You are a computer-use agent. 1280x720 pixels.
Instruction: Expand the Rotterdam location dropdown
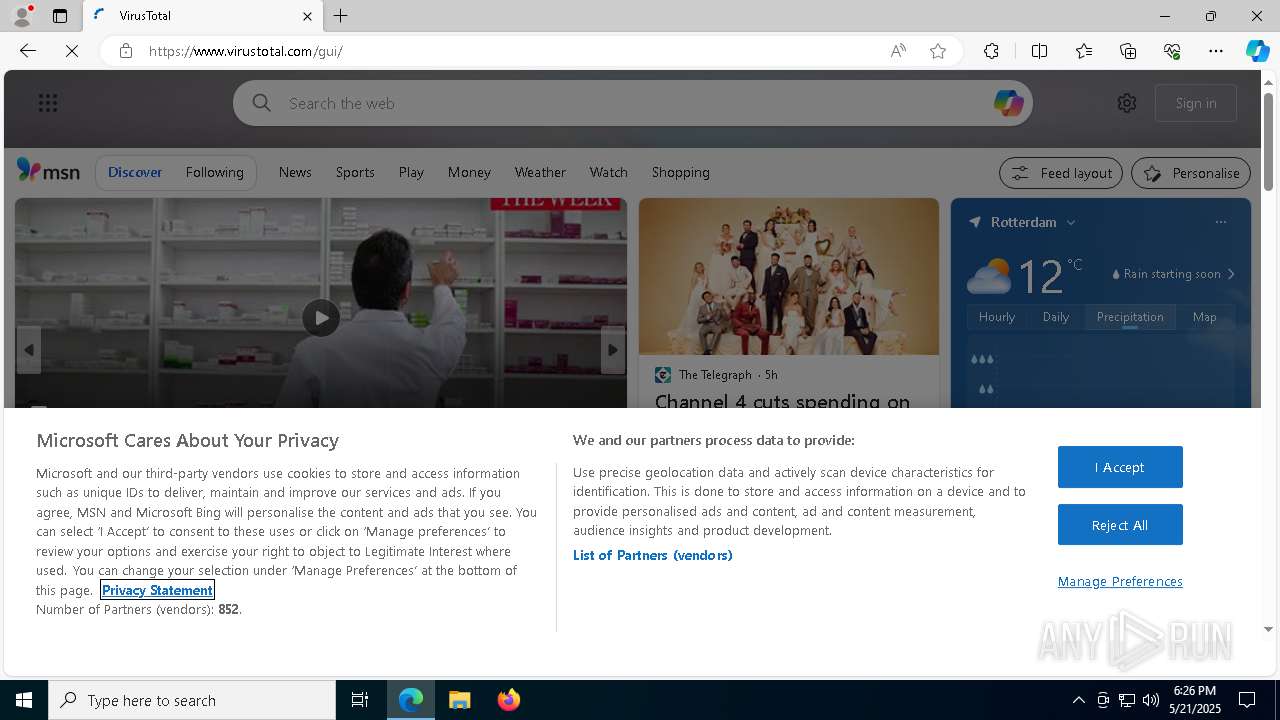pos(1071,222)
